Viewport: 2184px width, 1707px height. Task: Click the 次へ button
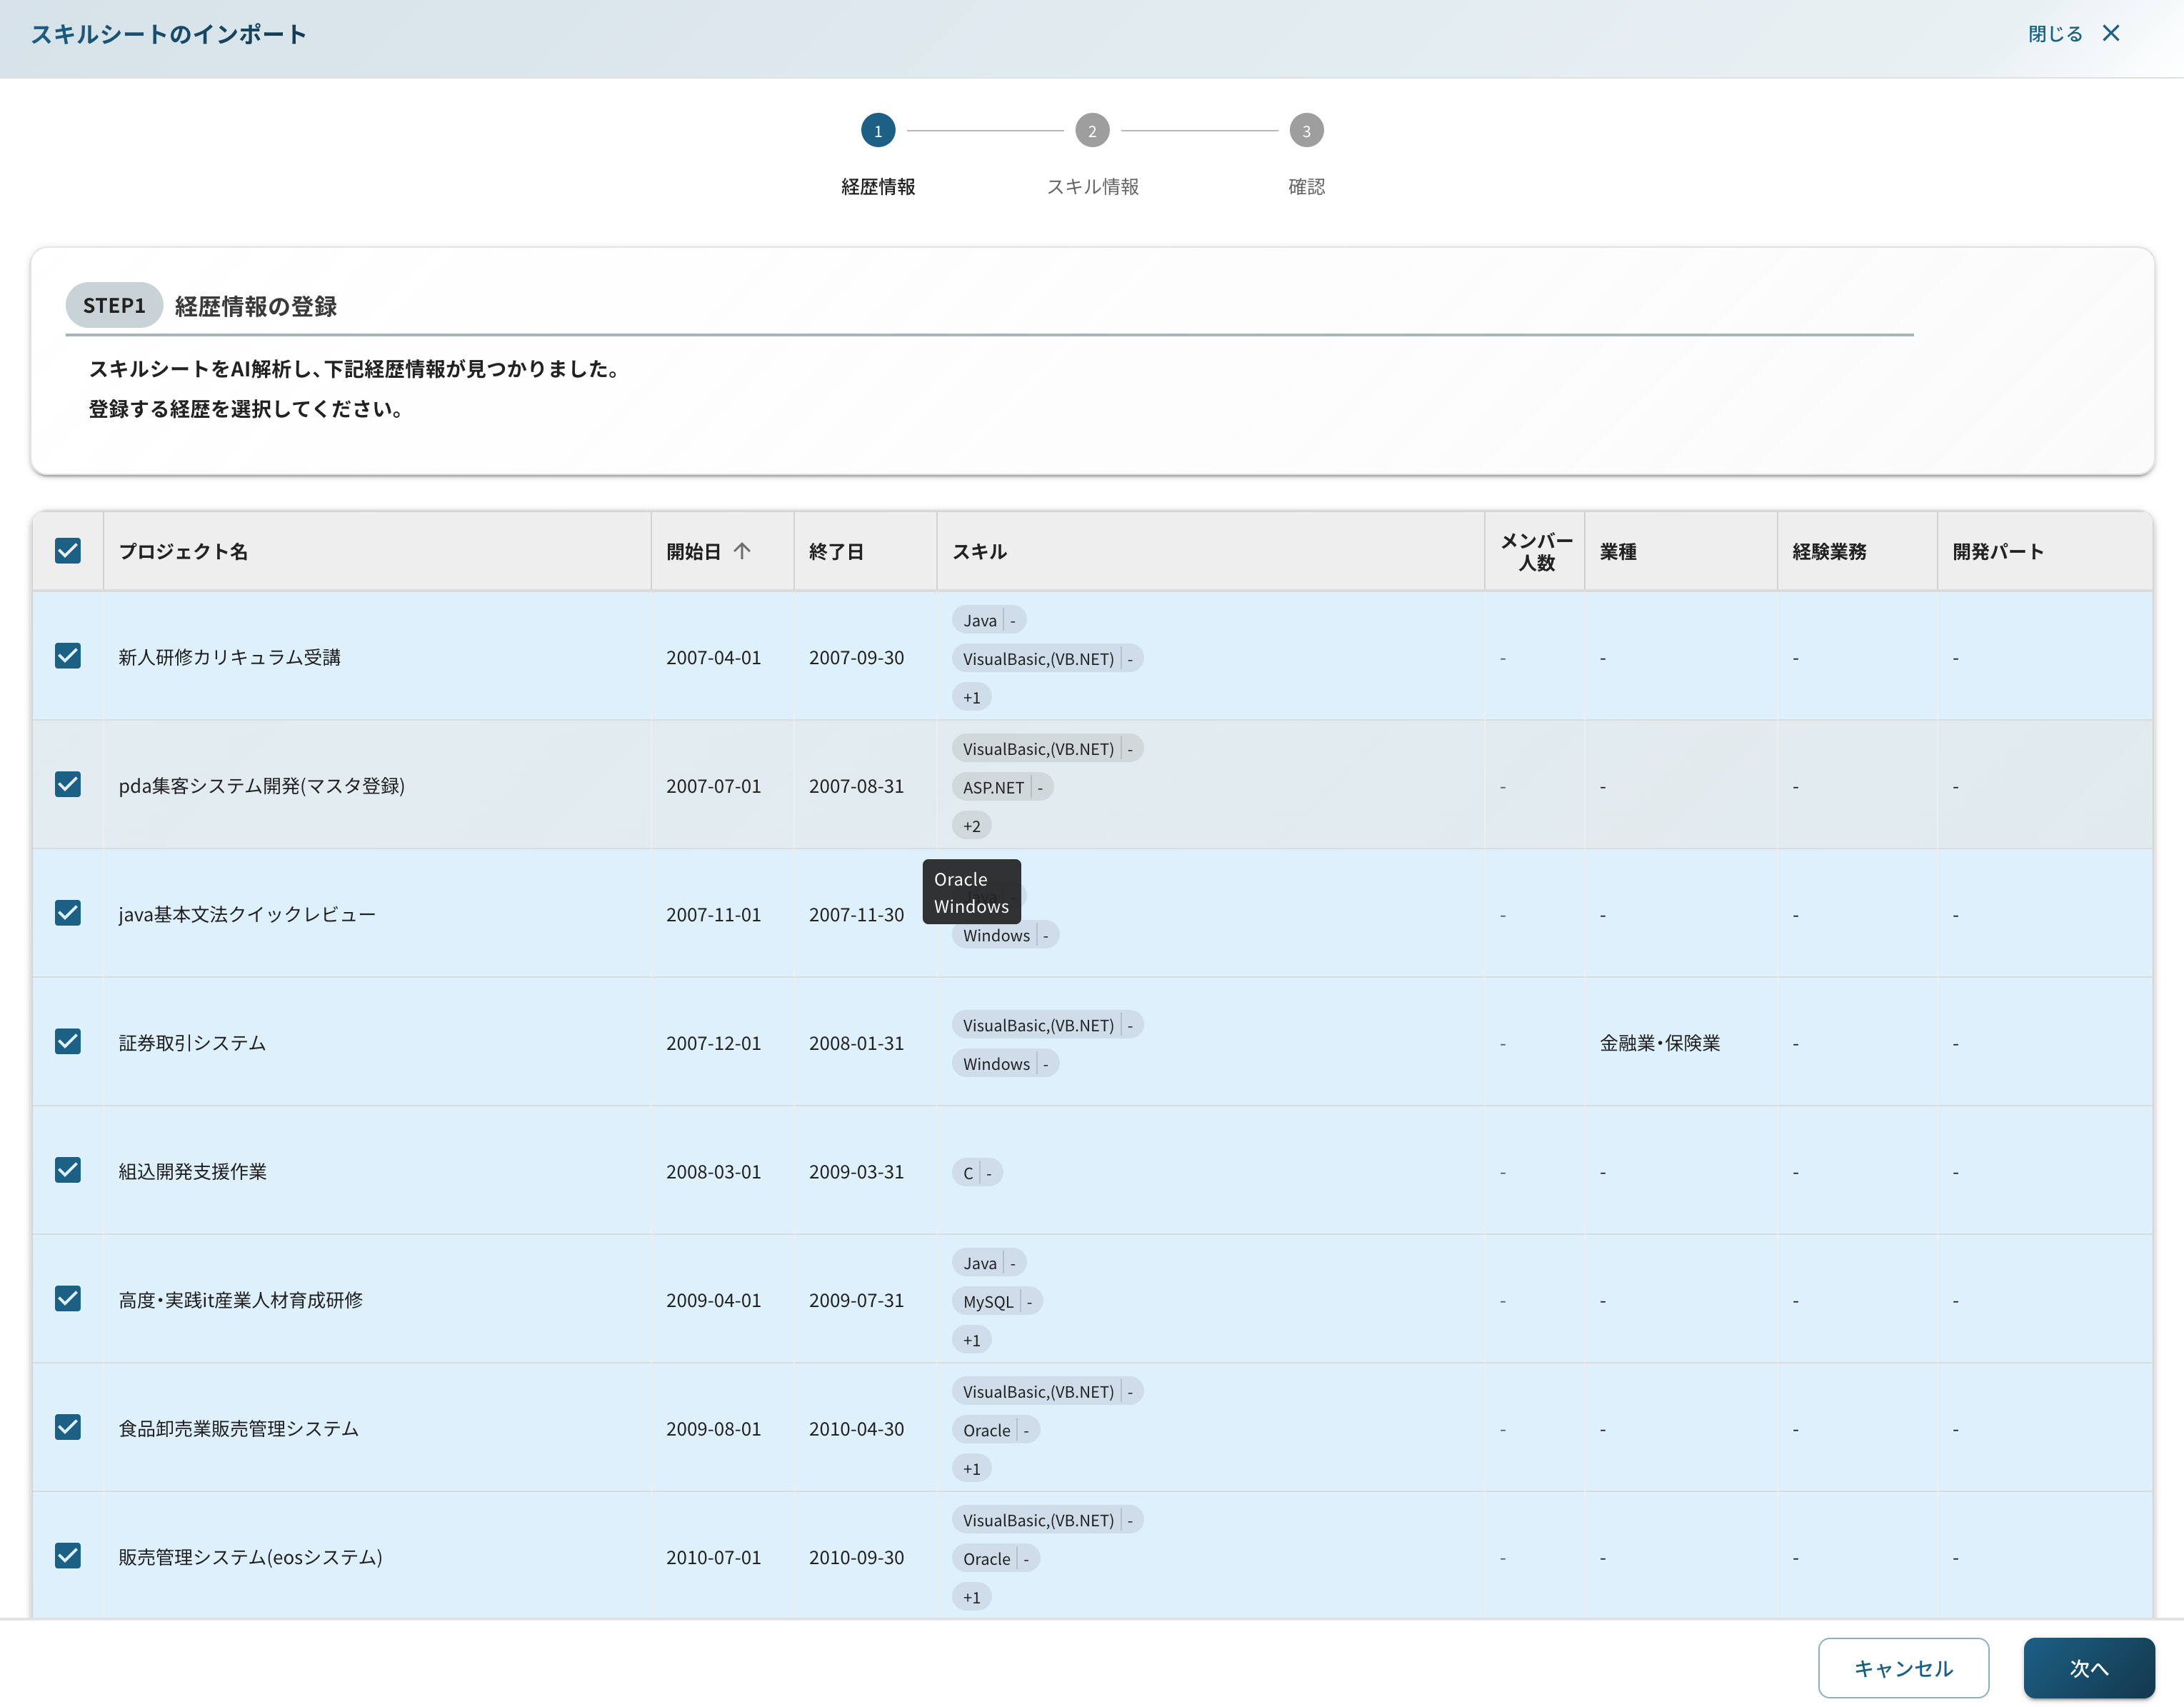tap(2088, 1667)
